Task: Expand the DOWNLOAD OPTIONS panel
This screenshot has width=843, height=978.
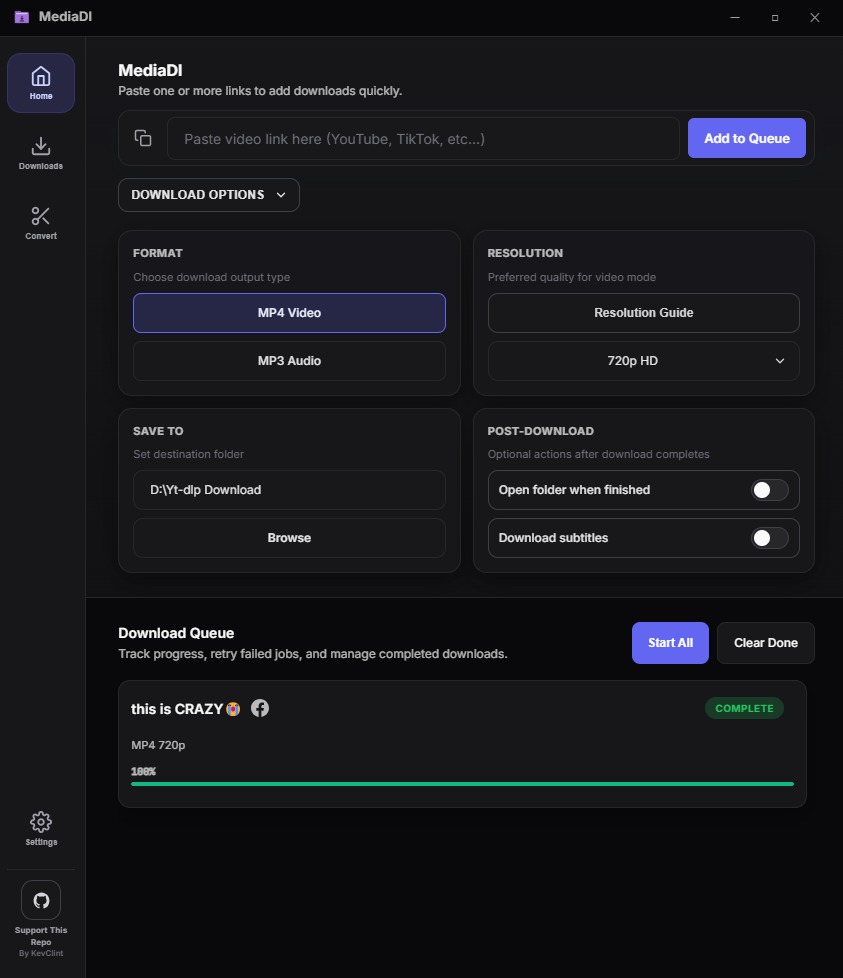Action: tap(208, 195)
